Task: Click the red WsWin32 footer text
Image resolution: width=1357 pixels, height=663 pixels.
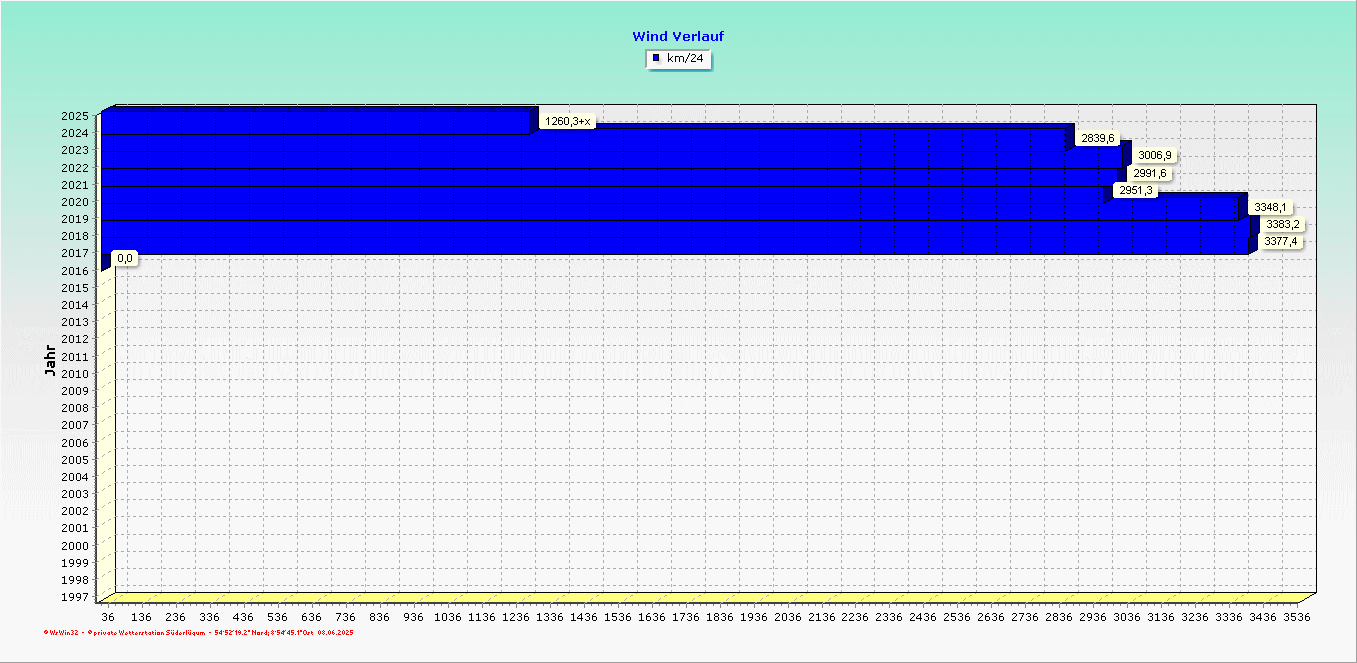Action: coord(199,633)
